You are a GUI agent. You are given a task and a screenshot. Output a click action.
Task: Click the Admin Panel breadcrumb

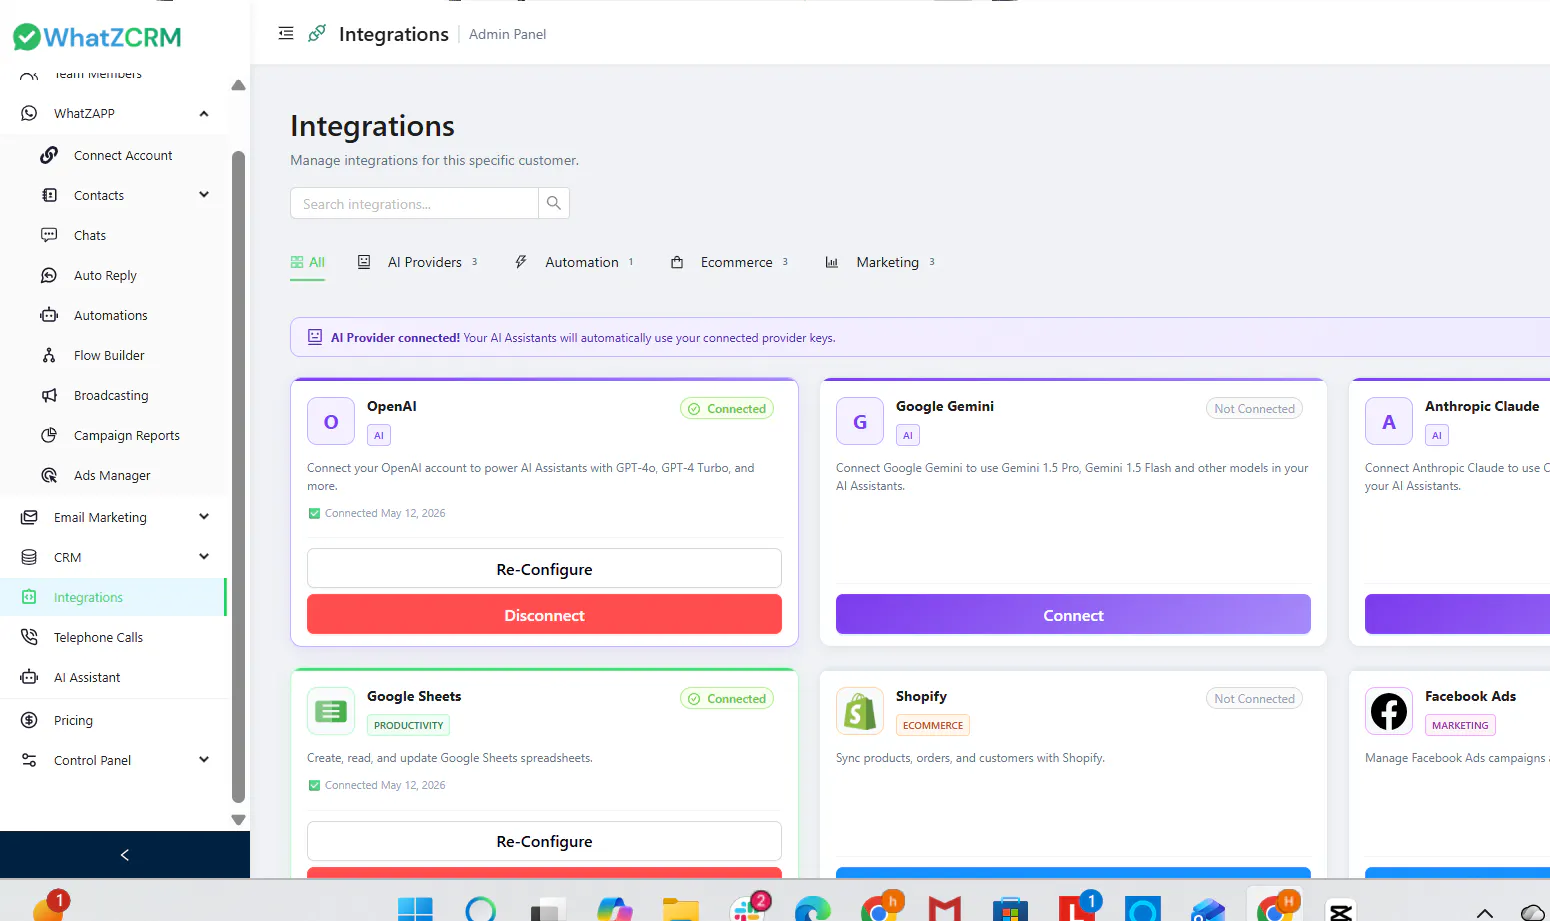click(x=508, y=34)
